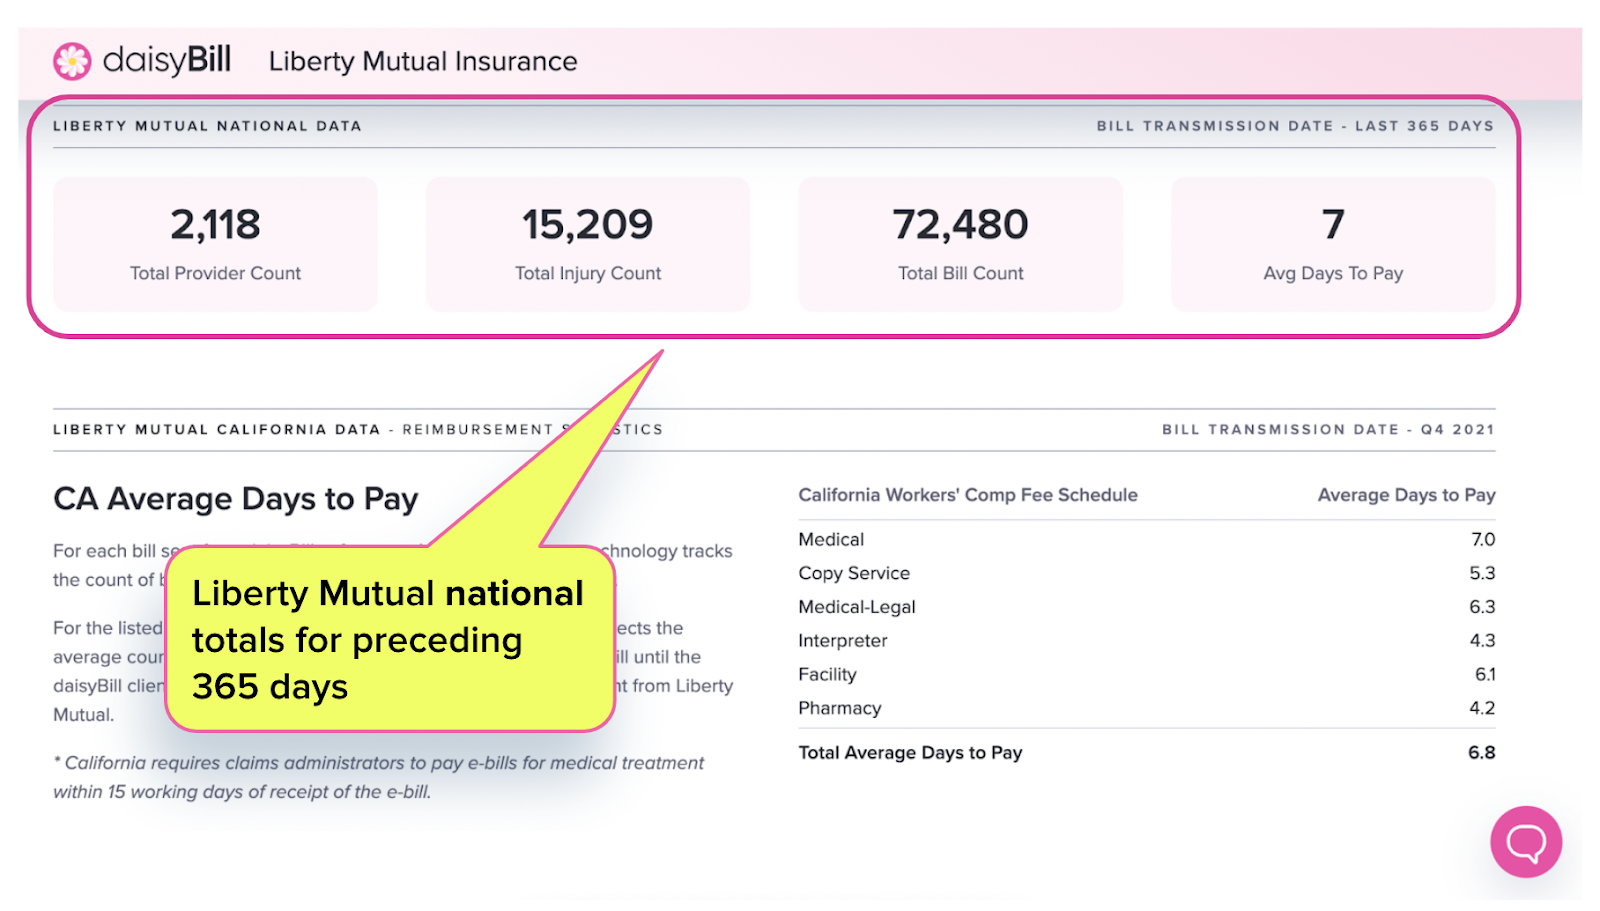The width and height of the screenshot is (1600, 911).
Task: Click the Total Injury Count card
Action: [x=588, y=244]
